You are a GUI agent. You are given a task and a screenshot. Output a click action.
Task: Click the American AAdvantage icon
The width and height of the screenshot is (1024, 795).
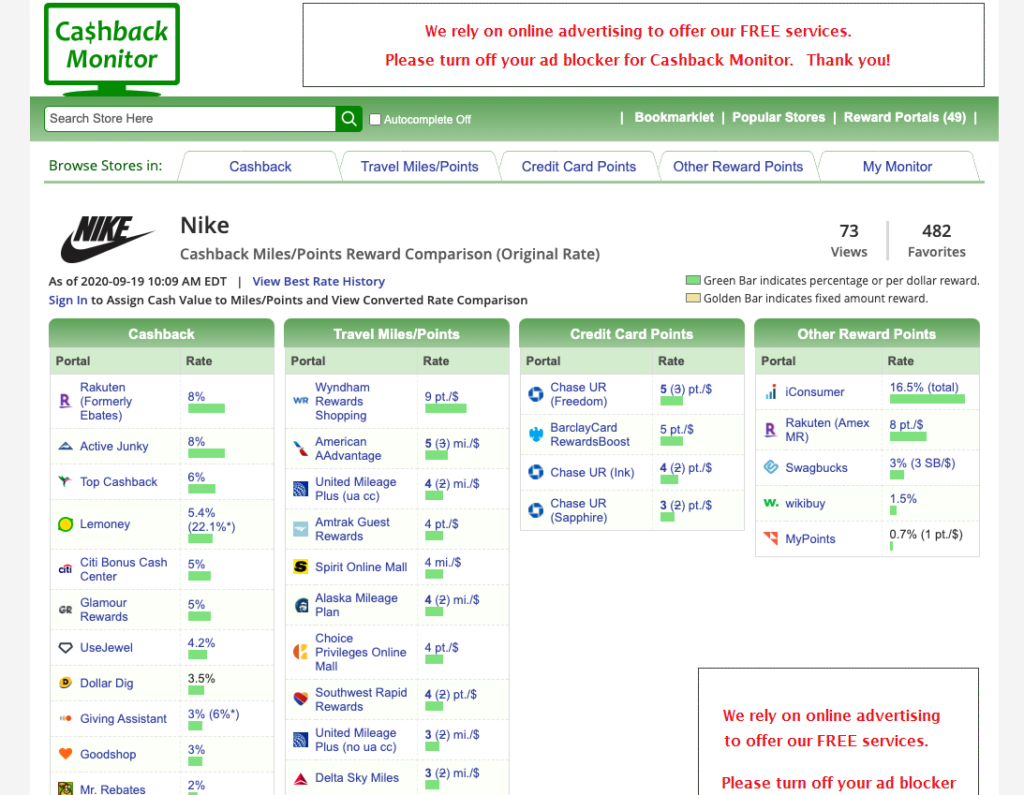[300, 448]
